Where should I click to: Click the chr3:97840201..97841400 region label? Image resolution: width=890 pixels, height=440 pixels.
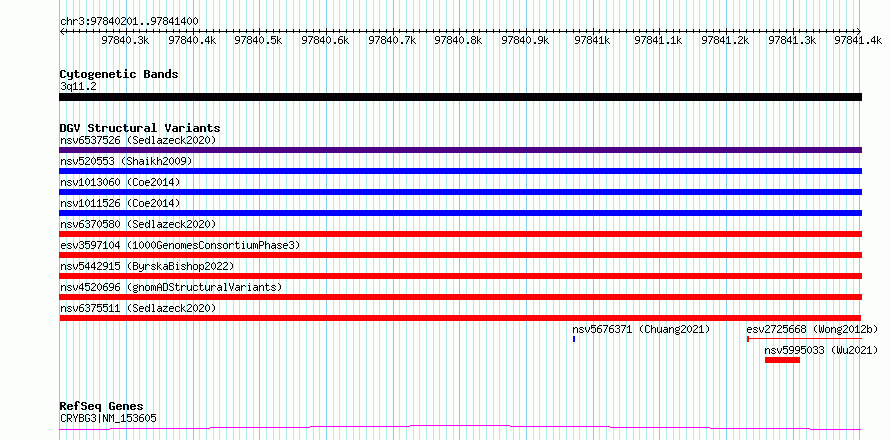[129, 22]
